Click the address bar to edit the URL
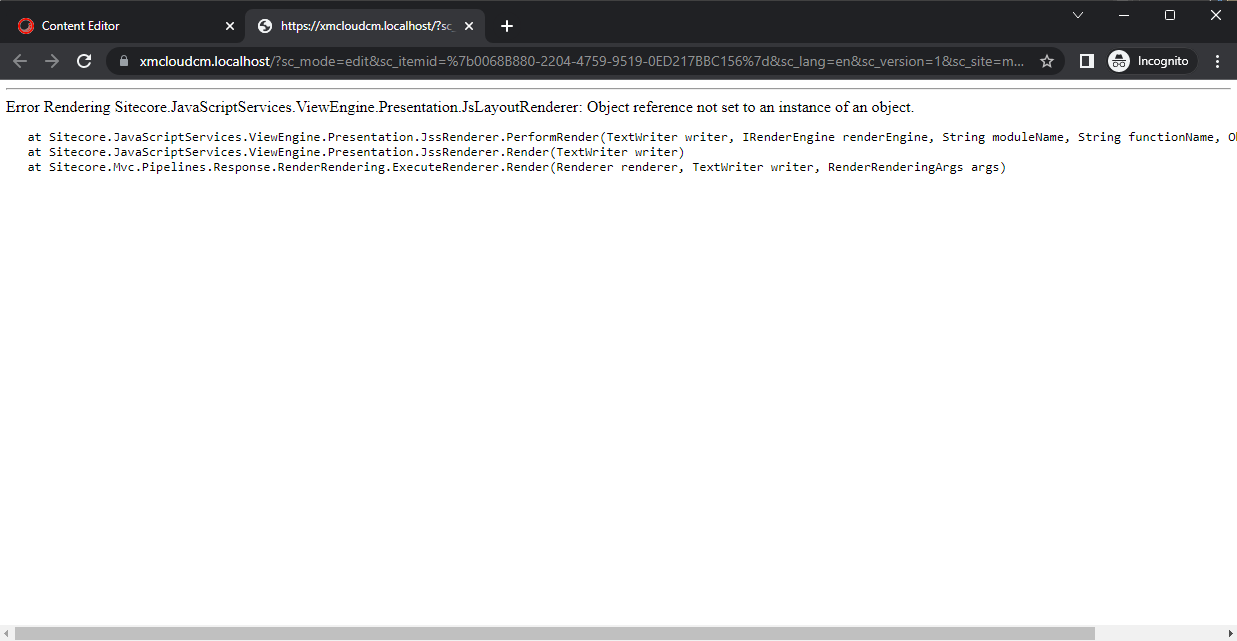 pyautogui.click(x=500, y=61)
